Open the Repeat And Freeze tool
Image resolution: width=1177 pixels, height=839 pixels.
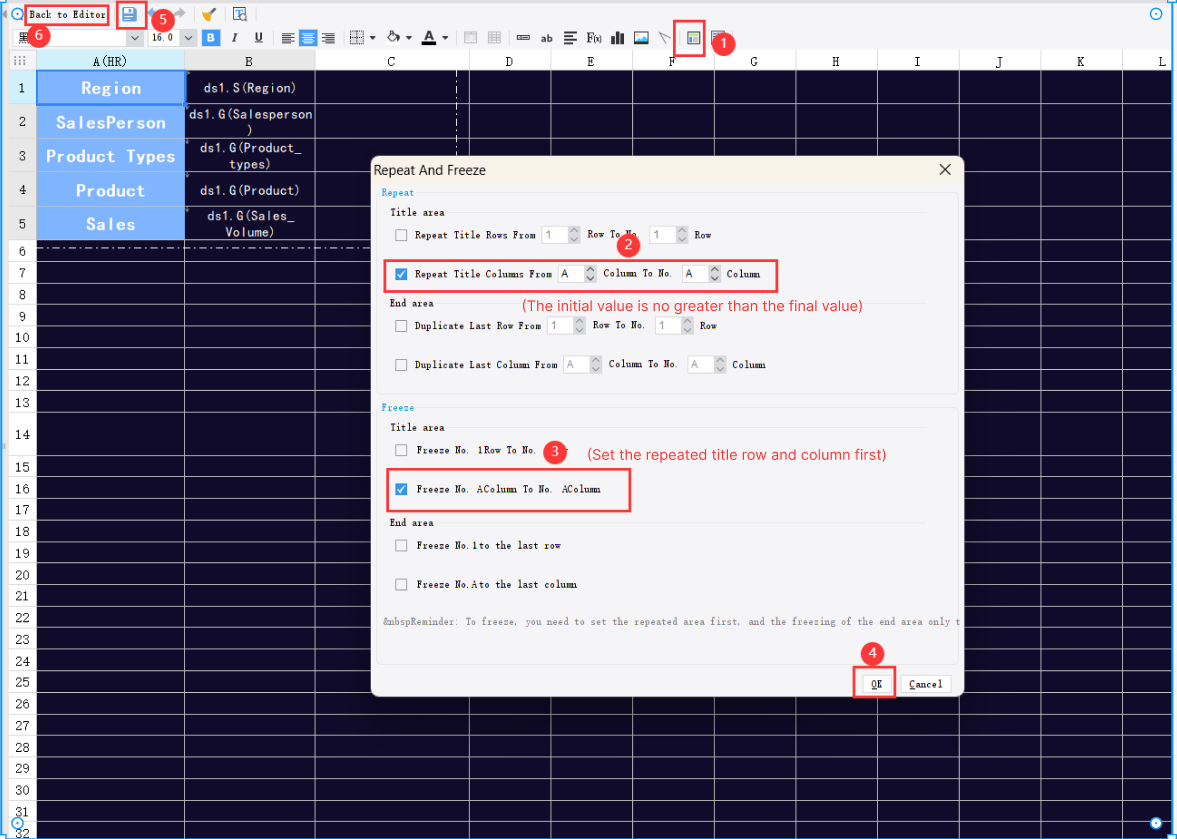pyautogui.click(x=692, y=37)
